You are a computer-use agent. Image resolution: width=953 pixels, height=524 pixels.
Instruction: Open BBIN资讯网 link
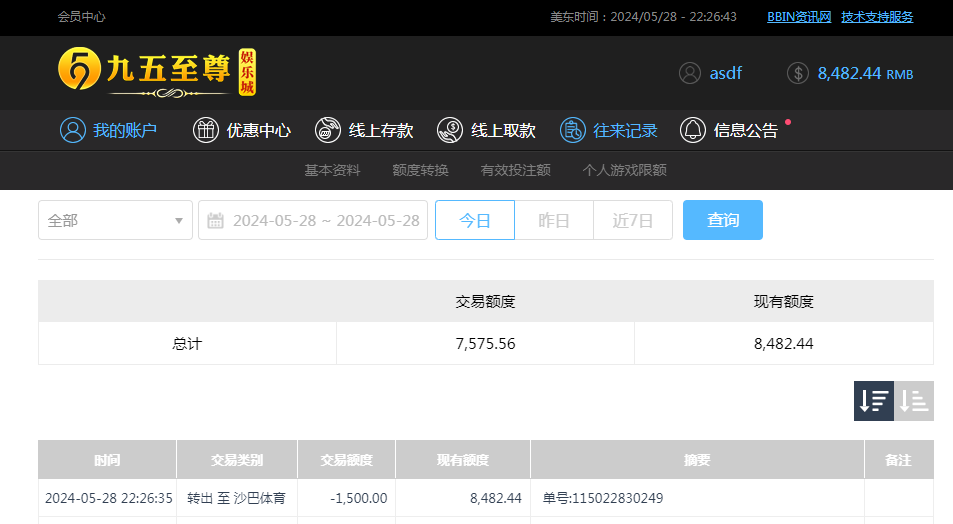pyautogui.click(x=798, y=17)
